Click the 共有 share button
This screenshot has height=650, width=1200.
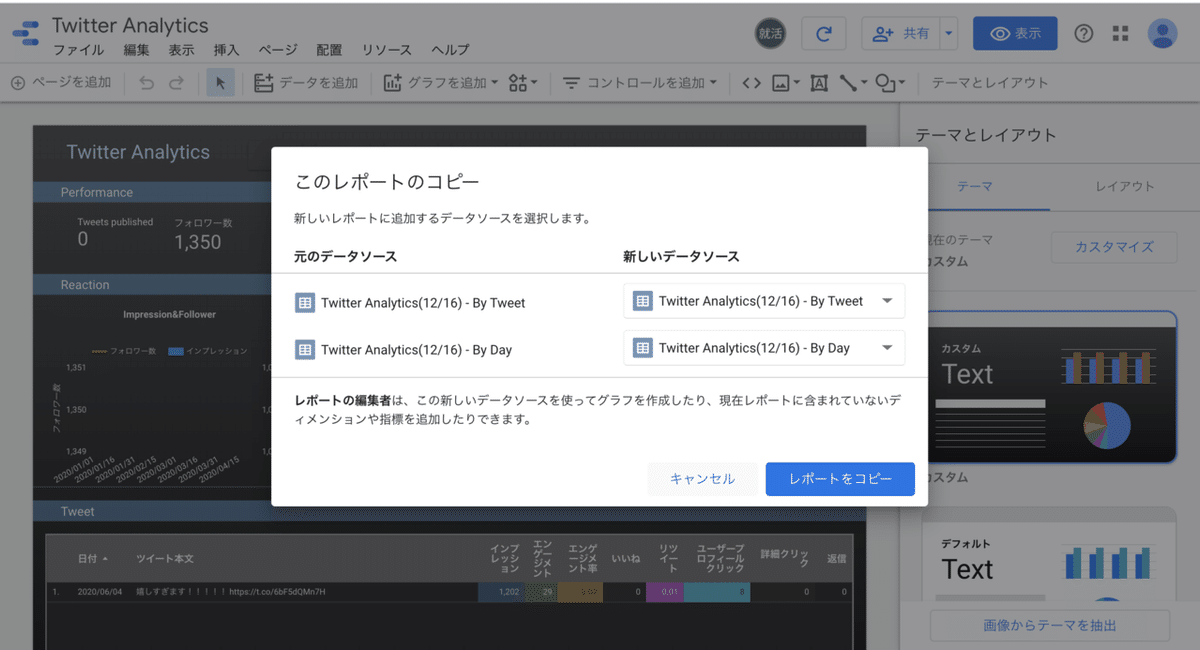pos(901,33)
